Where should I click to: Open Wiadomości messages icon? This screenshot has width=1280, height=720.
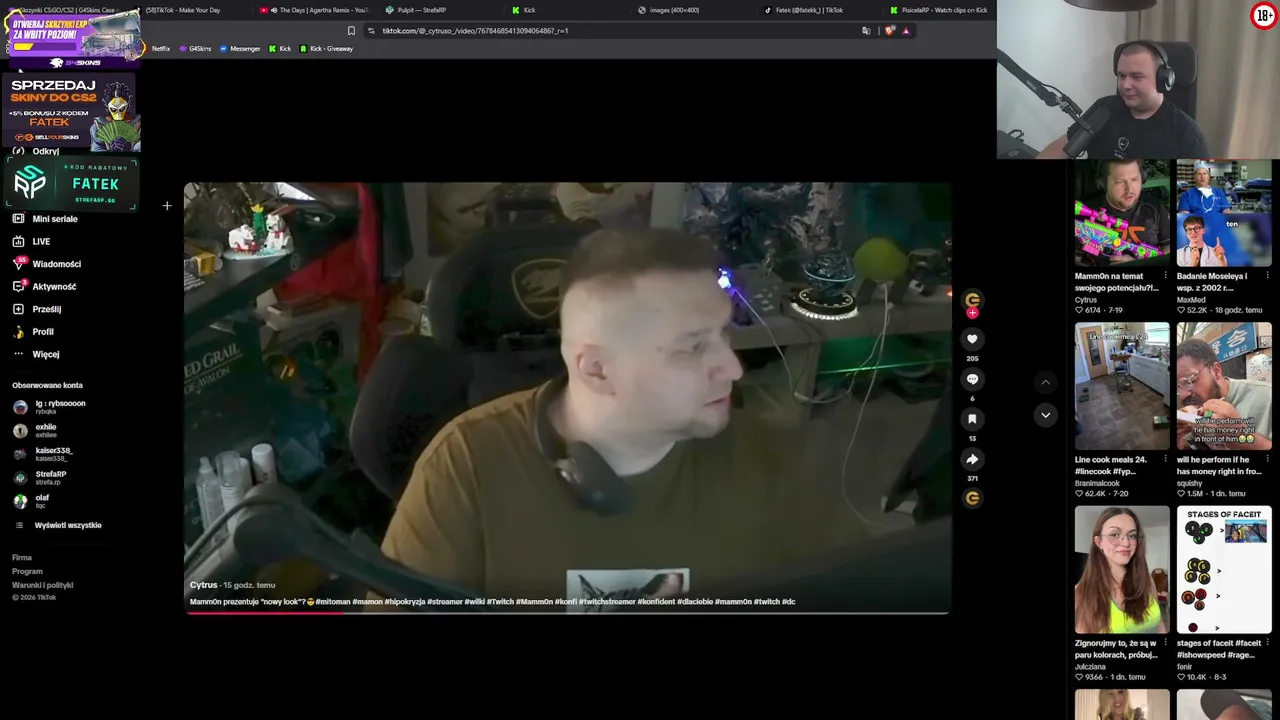(x=18, y=264)
